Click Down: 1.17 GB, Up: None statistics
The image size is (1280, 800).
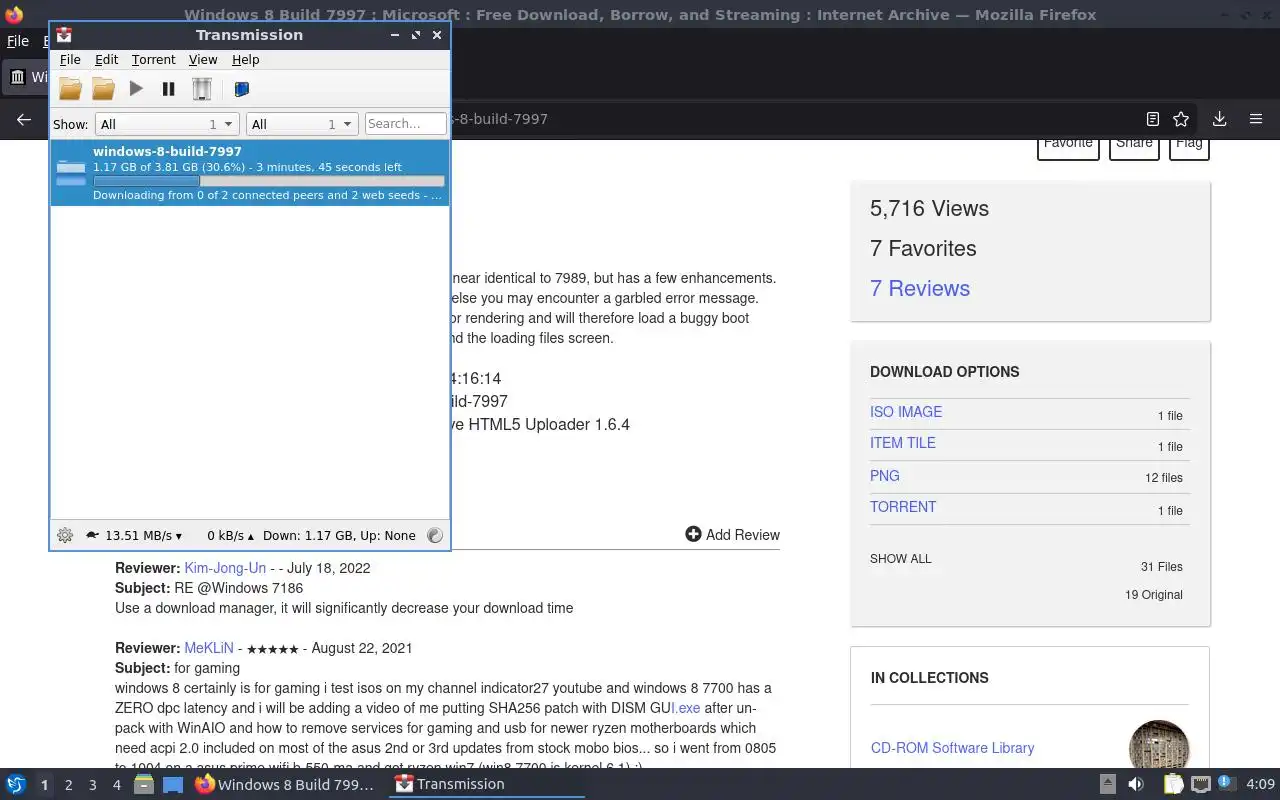pyautogui.click(x=339, y=535)
